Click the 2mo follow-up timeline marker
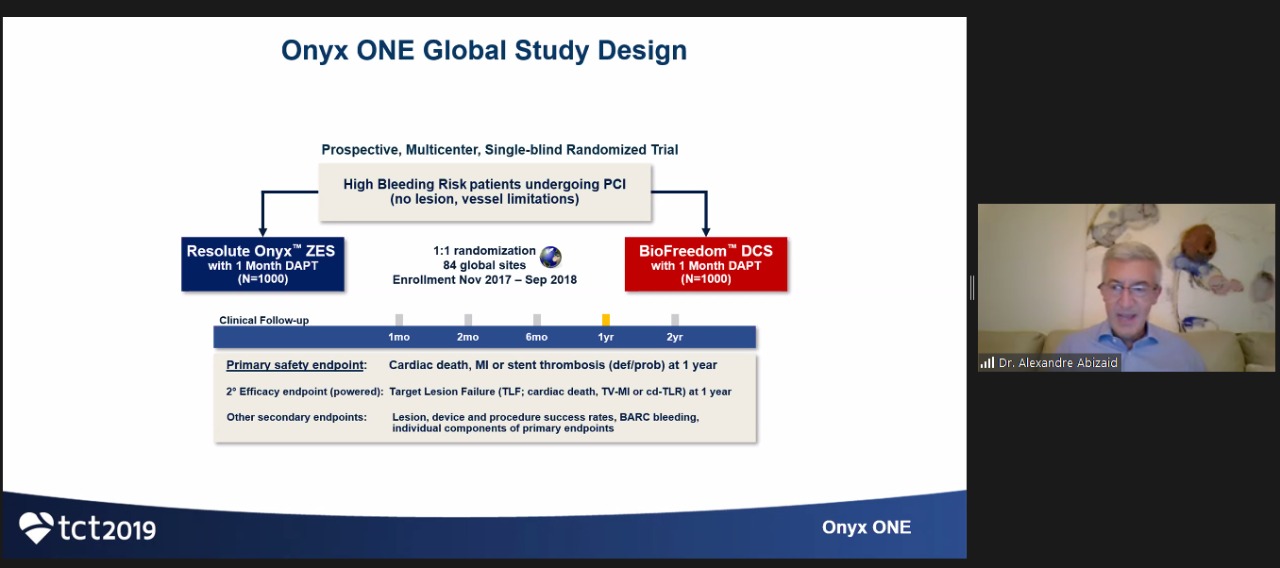 point(468,320)
